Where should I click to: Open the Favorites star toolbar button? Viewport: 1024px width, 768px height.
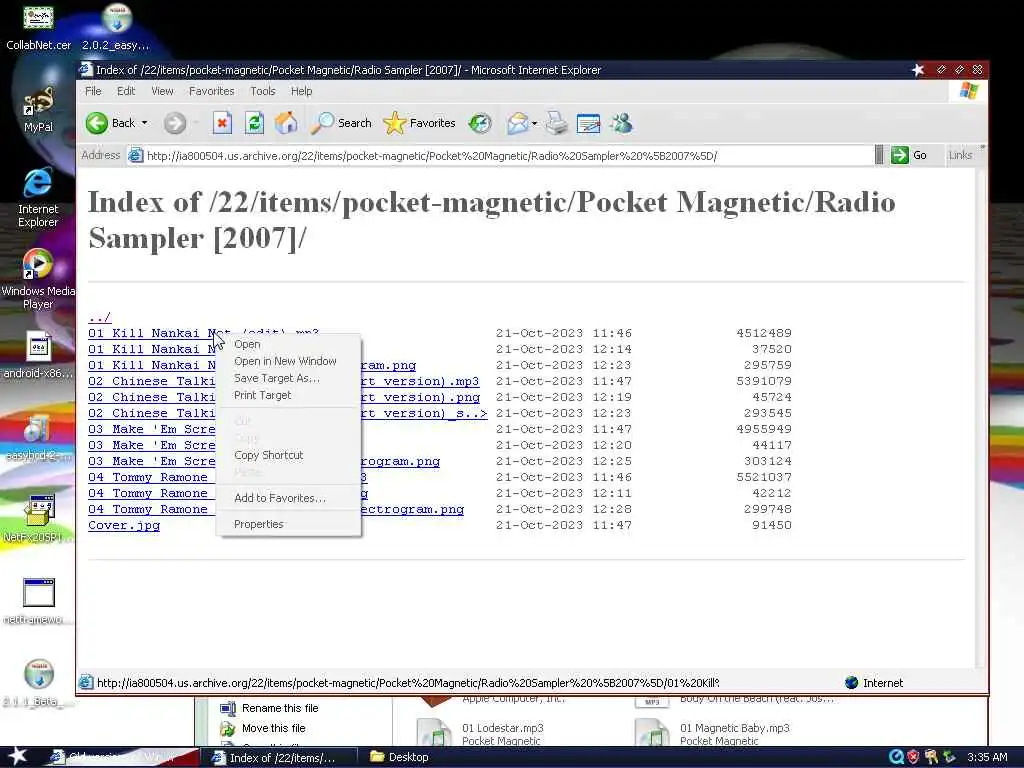(419, 123)
